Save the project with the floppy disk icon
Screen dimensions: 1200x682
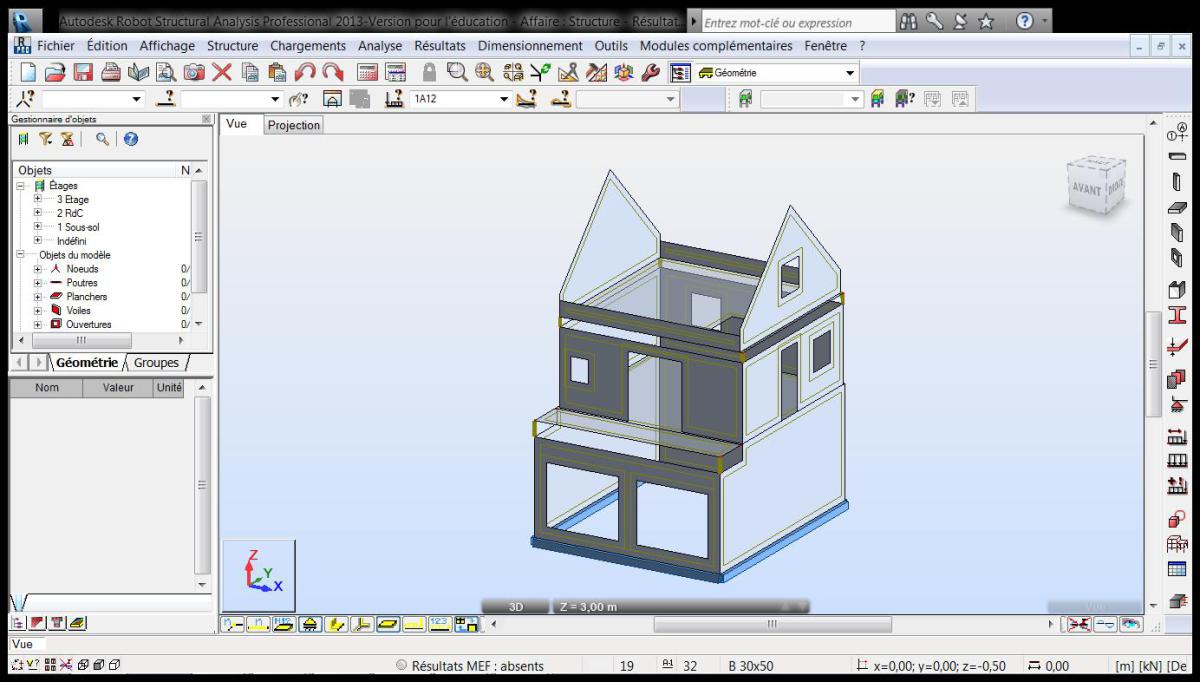pyautogui.click(x=83, y=72)
